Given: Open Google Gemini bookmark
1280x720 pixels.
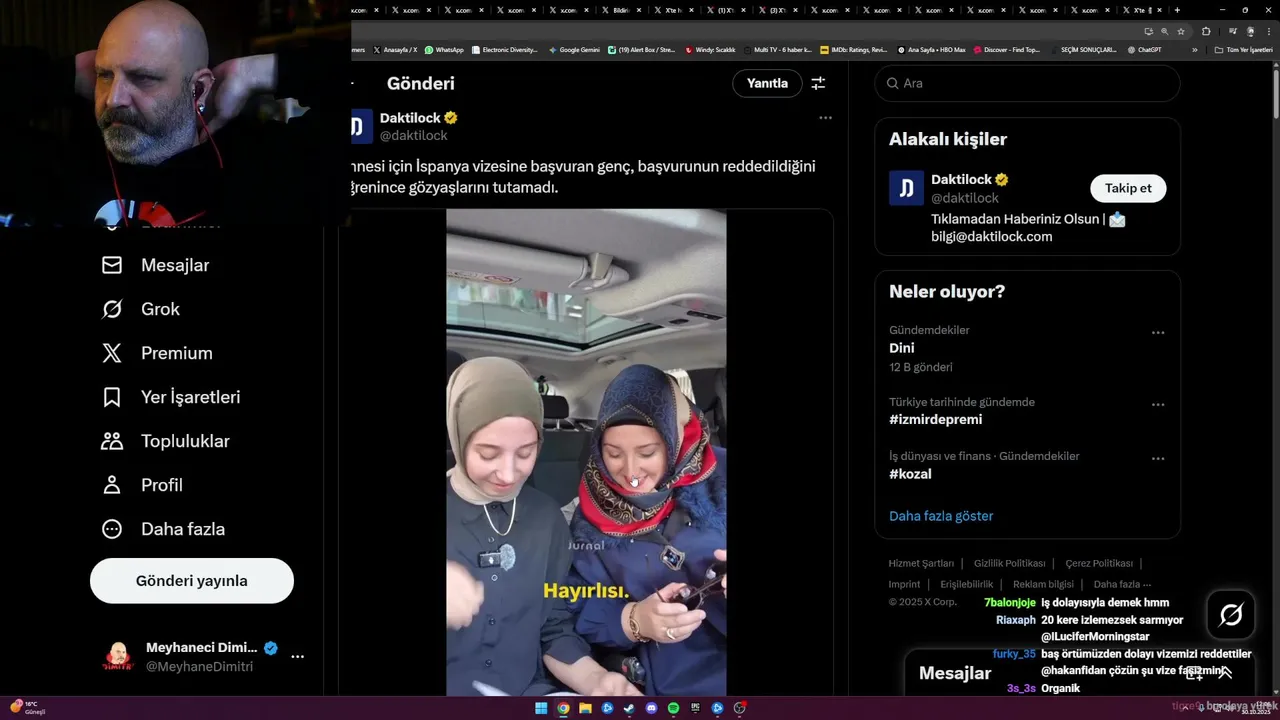Looking at the screenshot, I should tap(574, 49).
